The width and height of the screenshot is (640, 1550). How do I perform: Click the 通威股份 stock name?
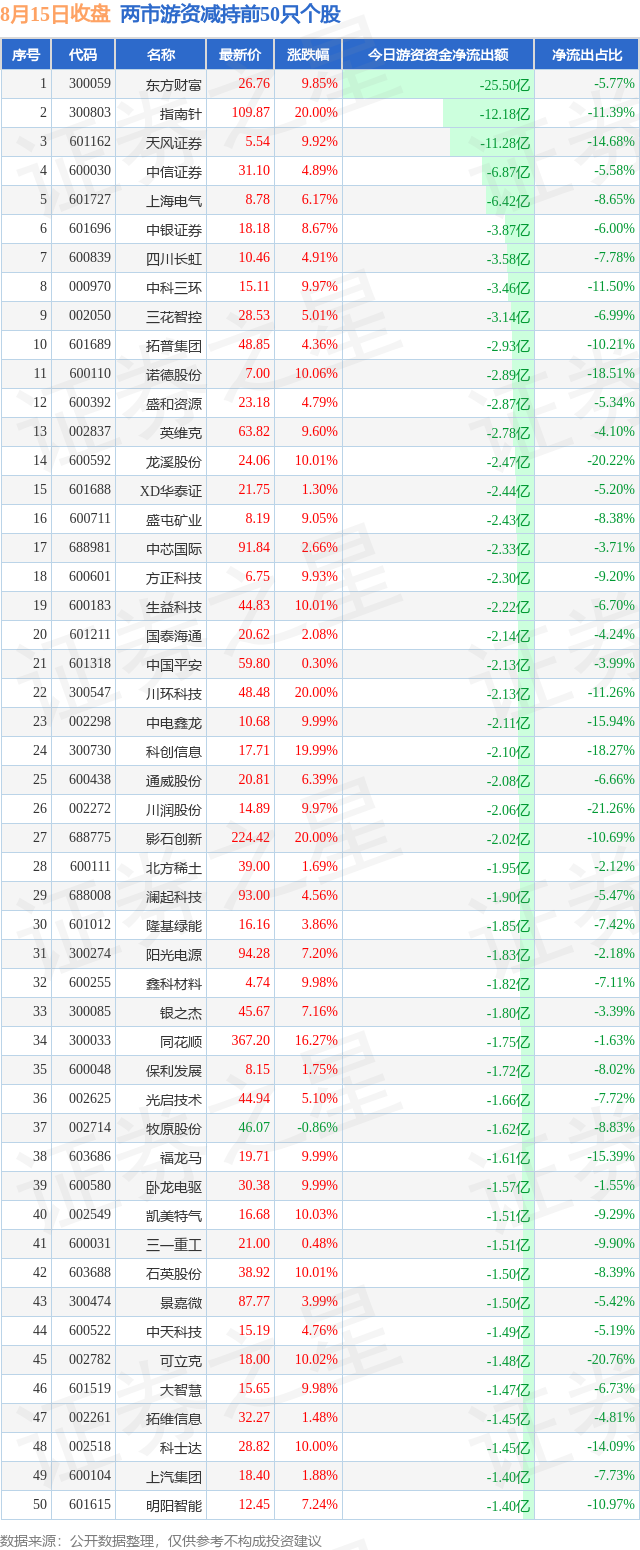pyautogui.click(x=174, y=780)
